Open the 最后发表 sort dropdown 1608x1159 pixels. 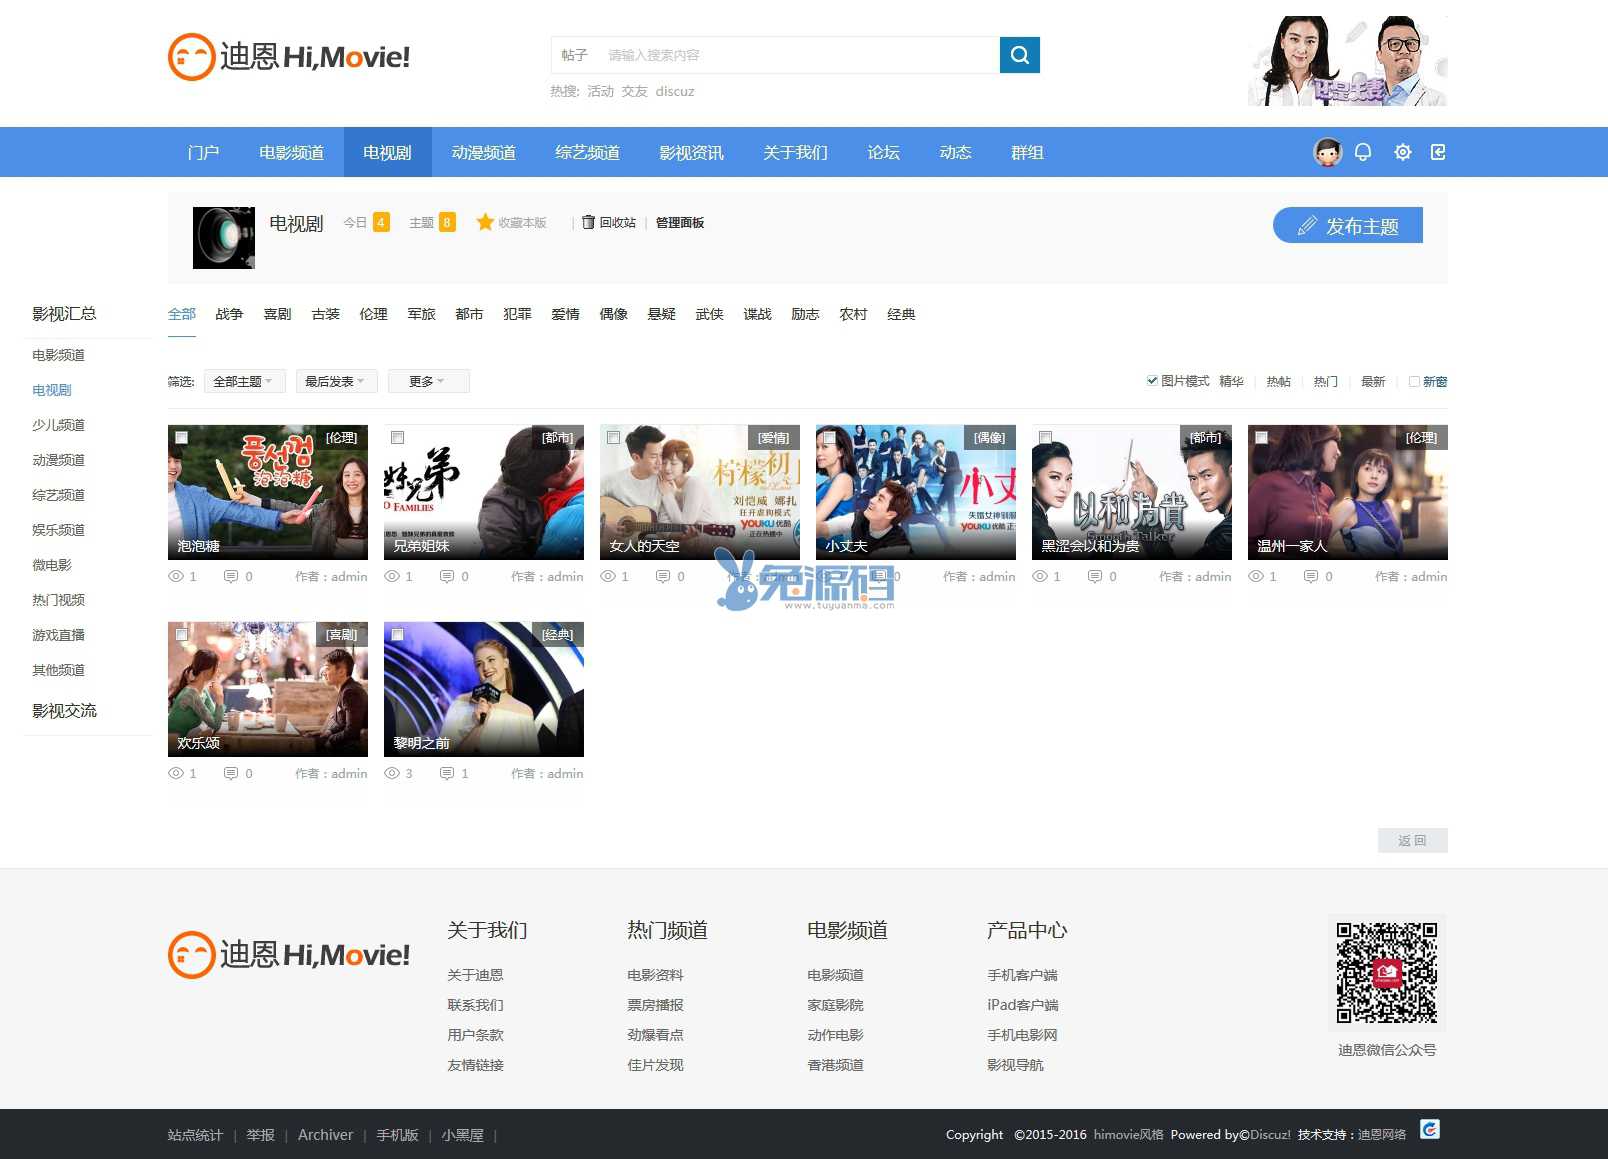coord(336,381)
